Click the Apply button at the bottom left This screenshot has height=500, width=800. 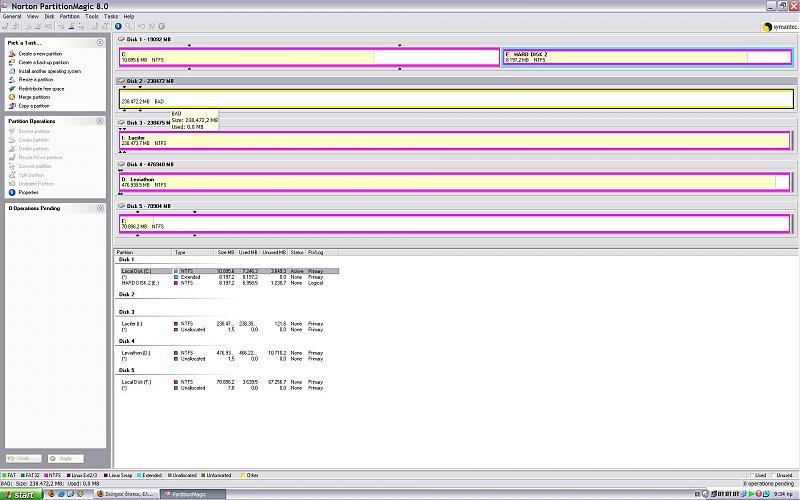(x=66, y=458)
